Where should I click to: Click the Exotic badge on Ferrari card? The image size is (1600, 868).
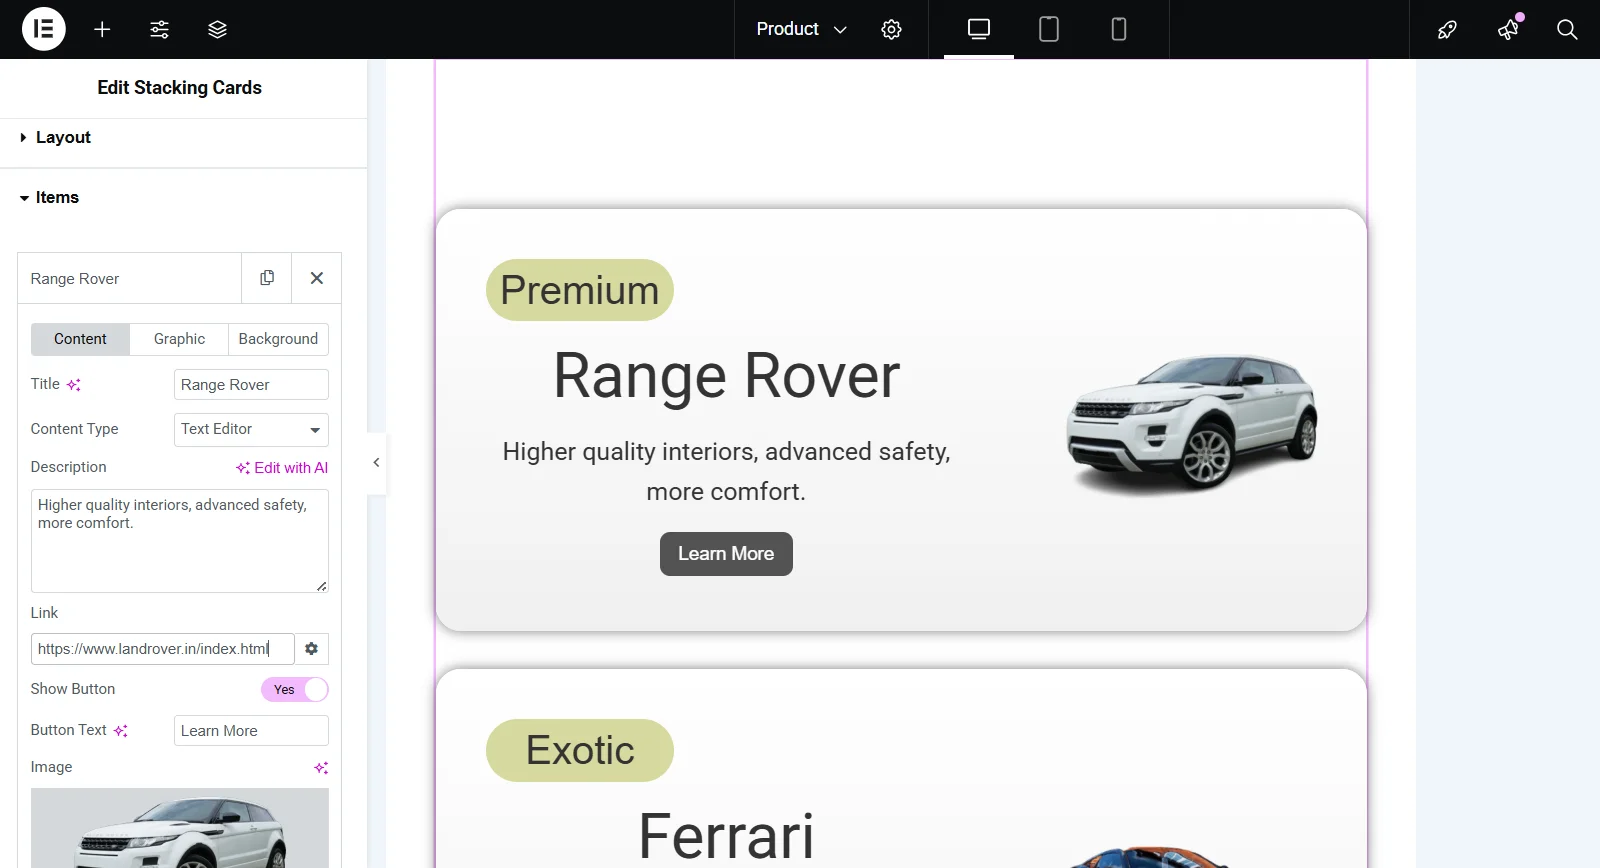coord(580,750)
